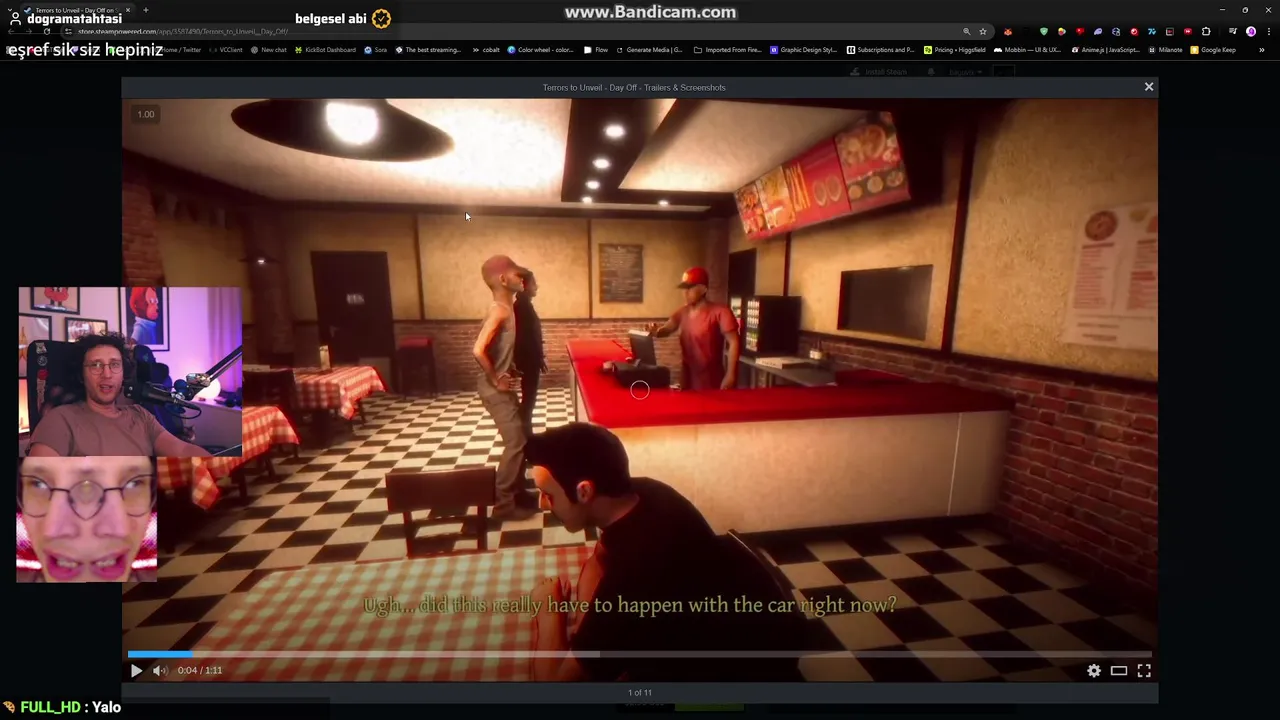The height and width of the screenshot is (720, 1280).
Task: Open the media controls toolbar icon
Action: tap(1233, 31)
